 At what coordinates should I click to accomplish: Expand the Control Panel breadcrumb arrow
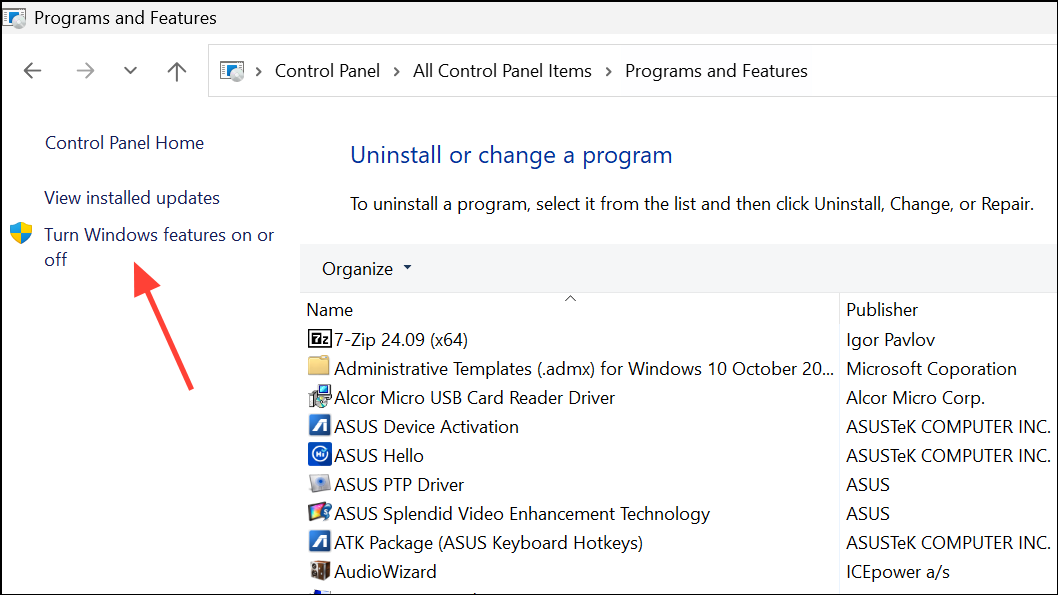click(397, 71)
